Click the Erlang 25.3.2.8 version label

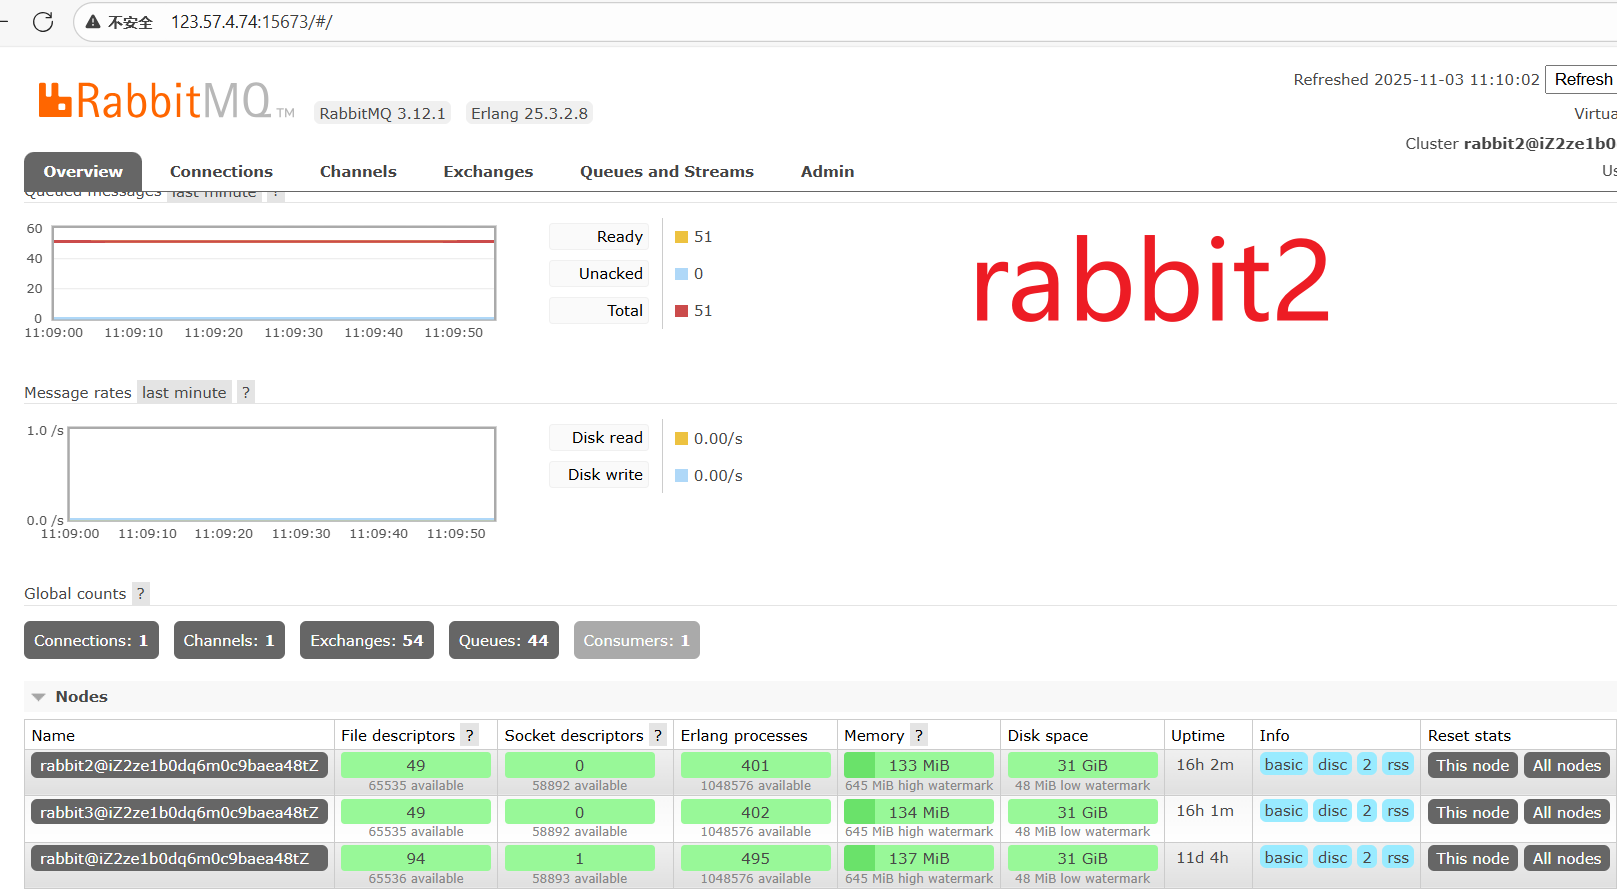click(x=529, y=113)
